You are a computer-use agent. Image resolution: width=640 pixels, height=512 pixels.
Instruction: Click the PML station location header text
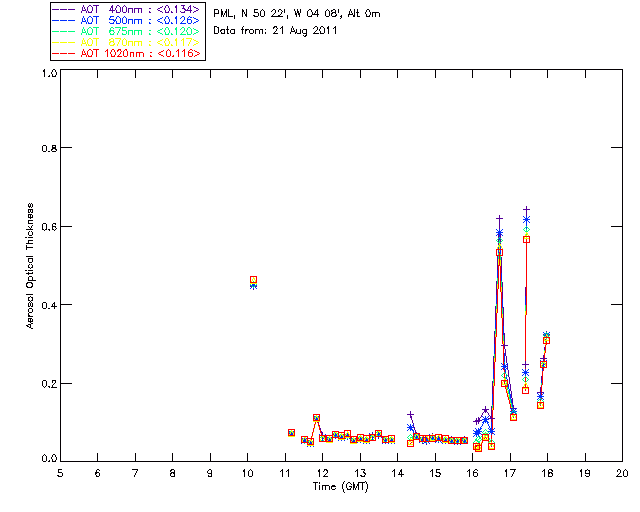click(x=297, y=14)
